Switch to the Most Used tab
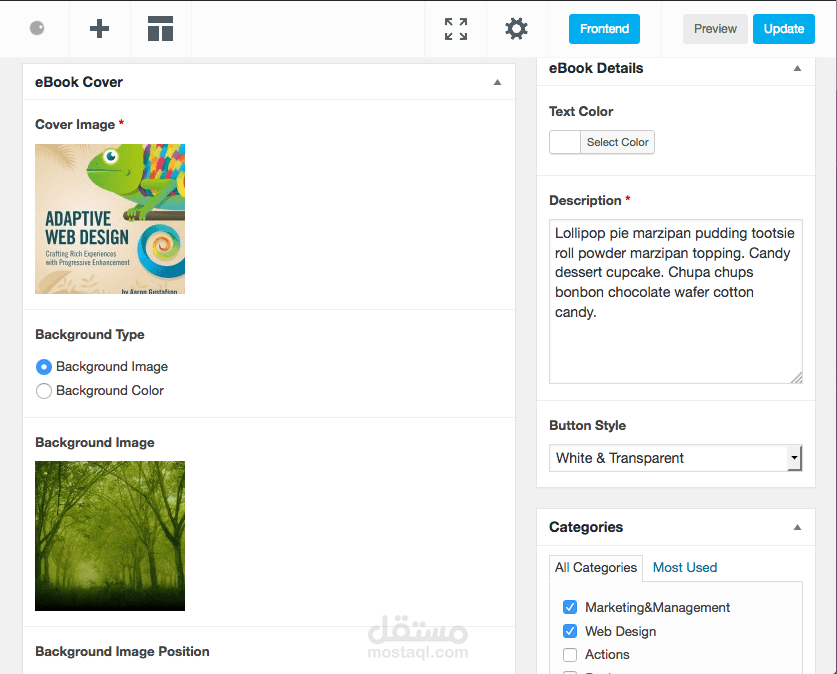This screenshot has width=837, height=674. pos(685,567)
